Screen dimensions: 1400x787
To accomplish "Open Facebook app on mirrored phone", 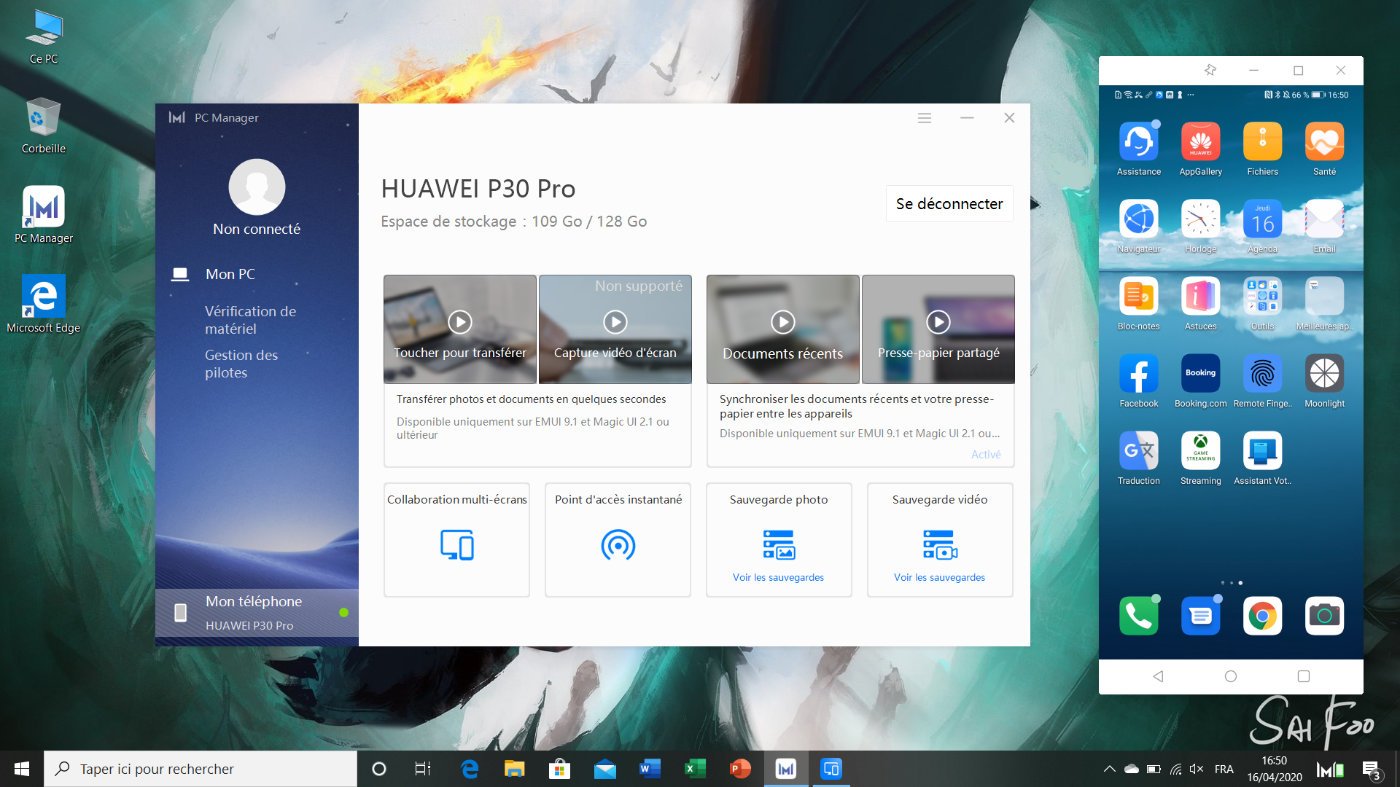I will [1138, 374].
